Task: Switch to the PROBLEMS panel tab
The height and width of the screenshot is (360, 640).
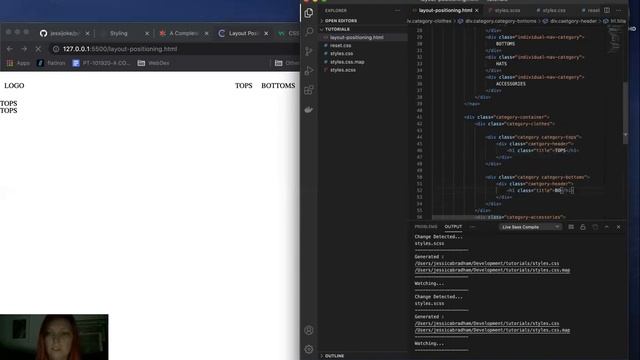Action: pyautogui.click(x=426, y=227)
